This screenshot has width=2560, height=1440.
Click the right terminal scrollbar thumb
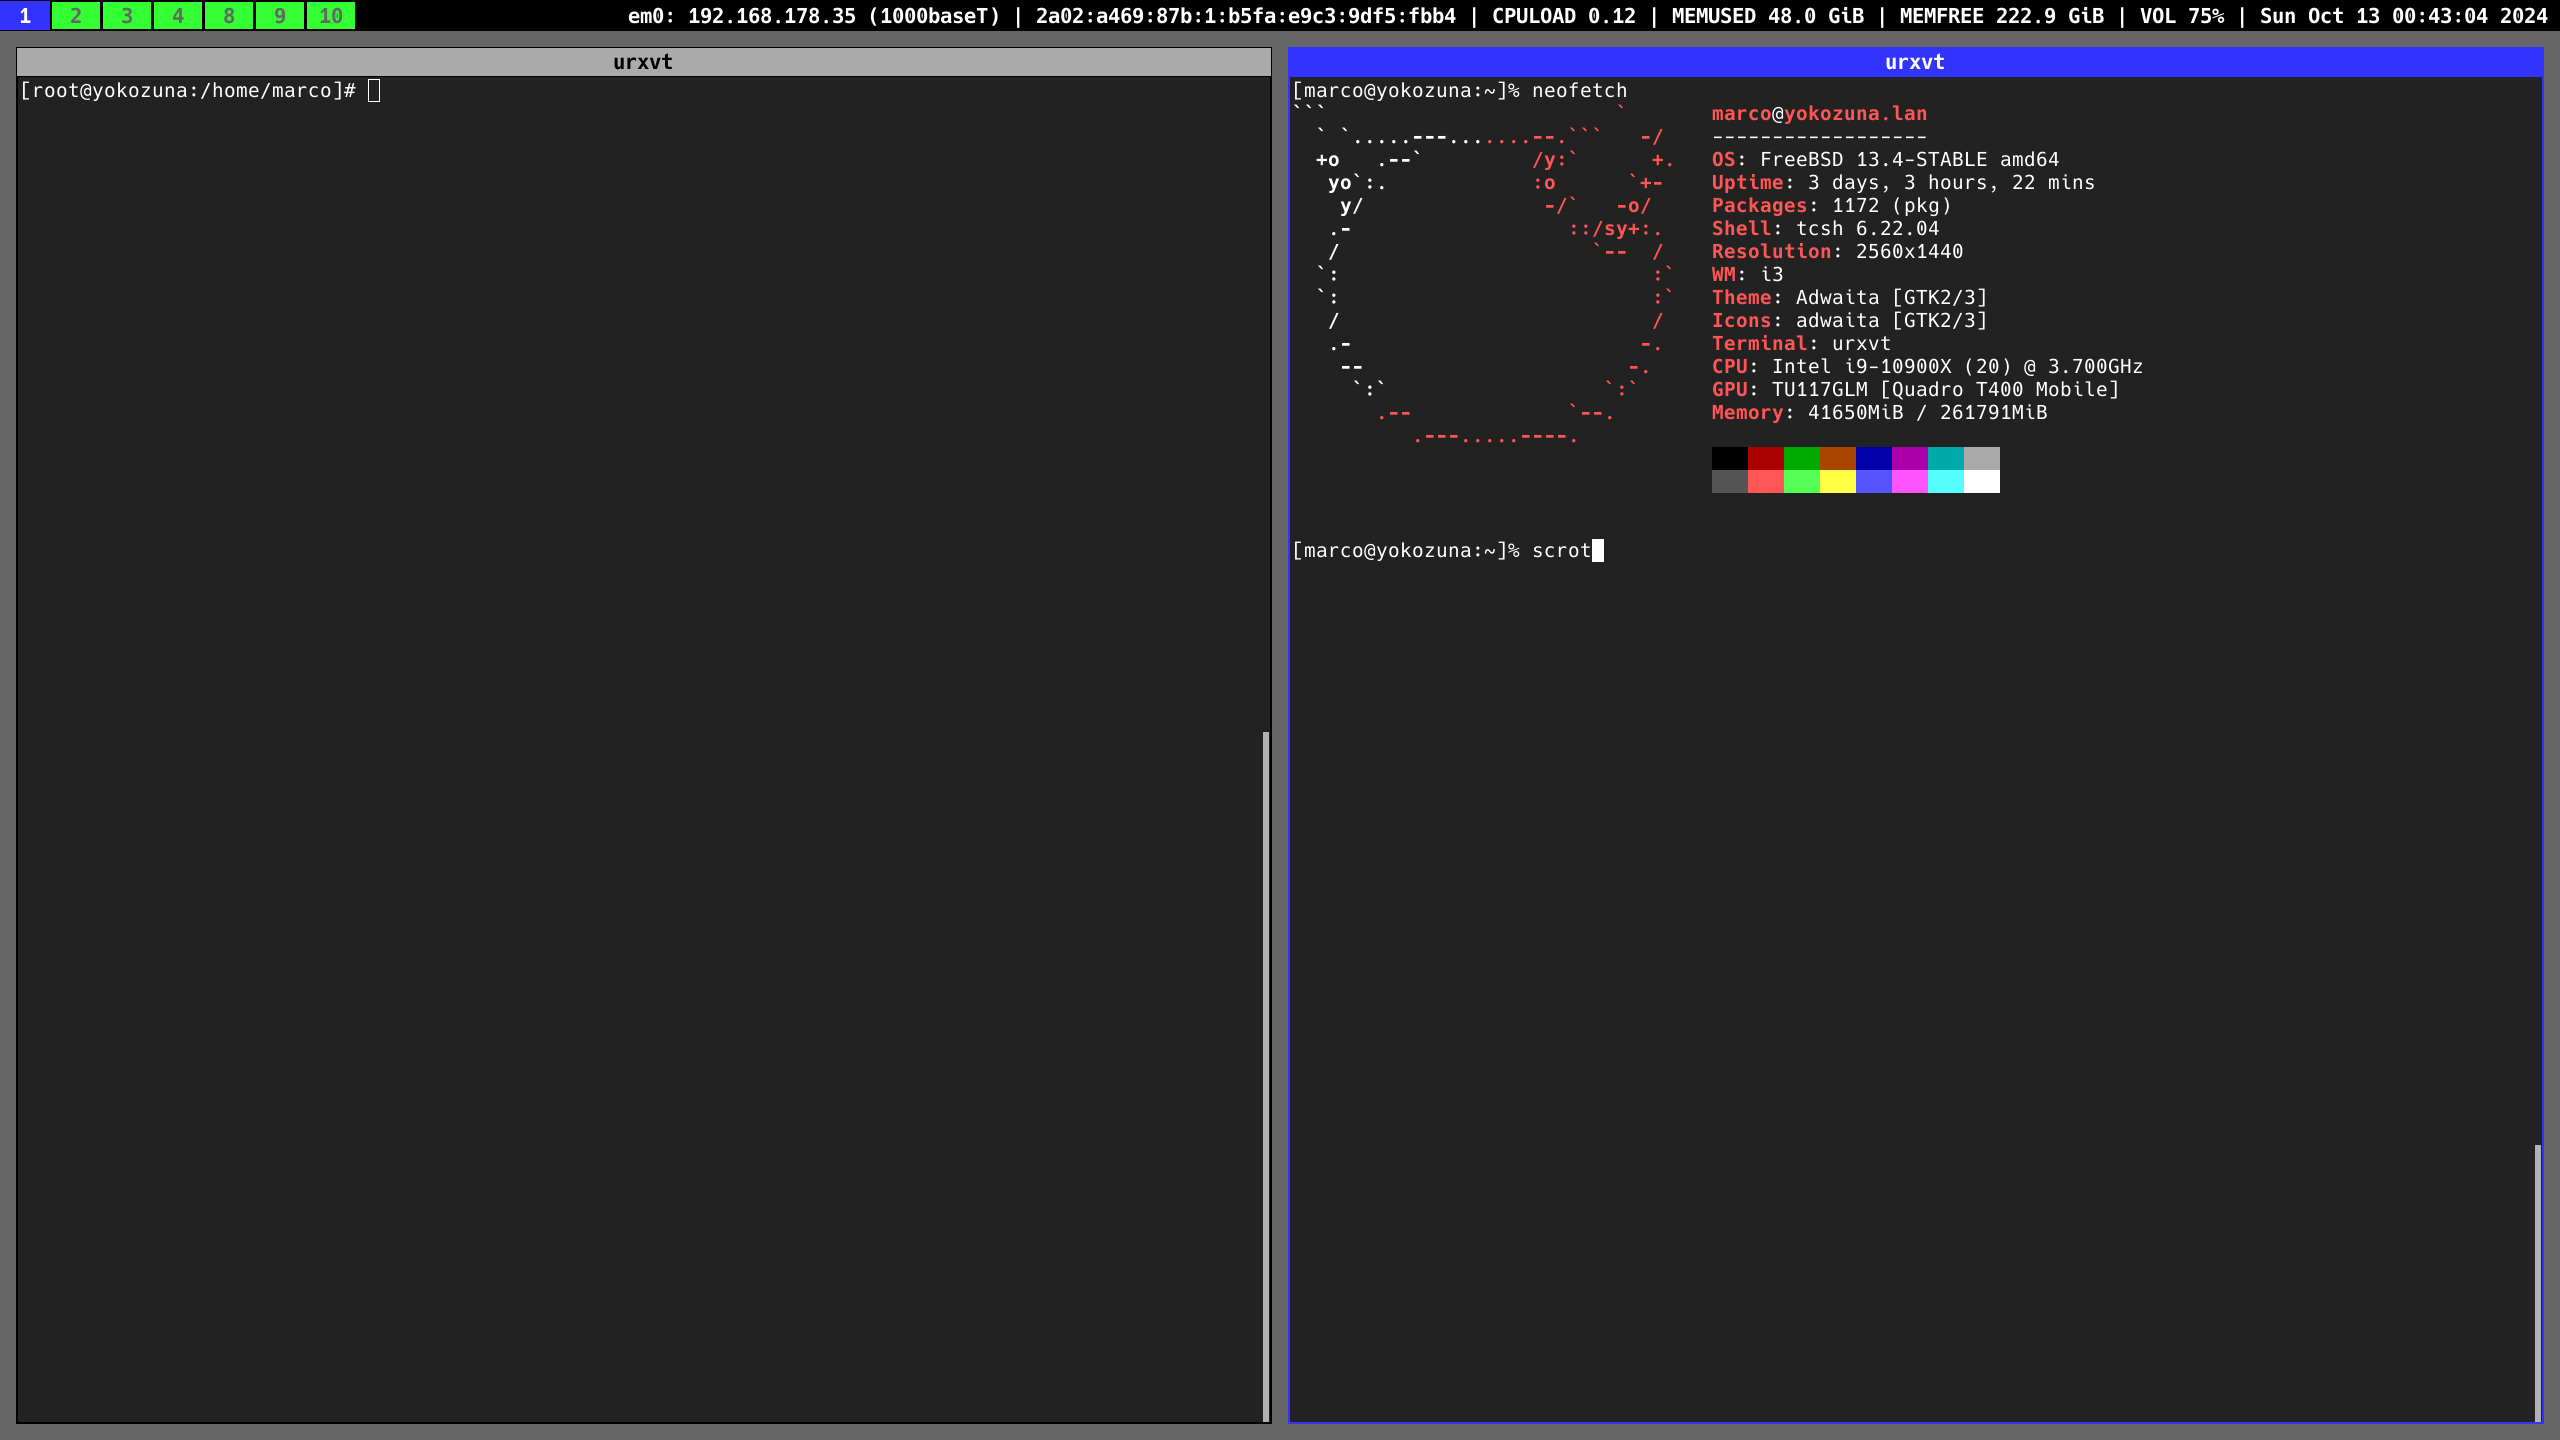2538,1282
